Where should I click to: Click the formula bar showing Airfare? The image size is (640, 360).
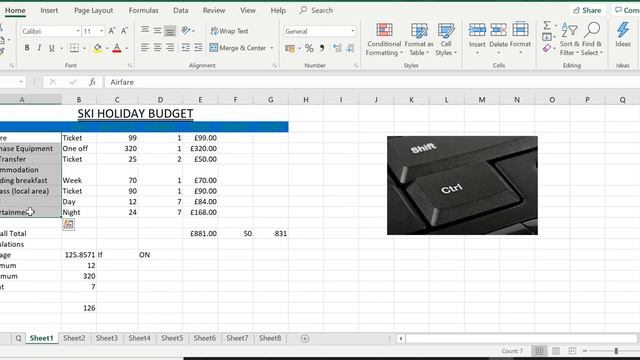(371, 82)
